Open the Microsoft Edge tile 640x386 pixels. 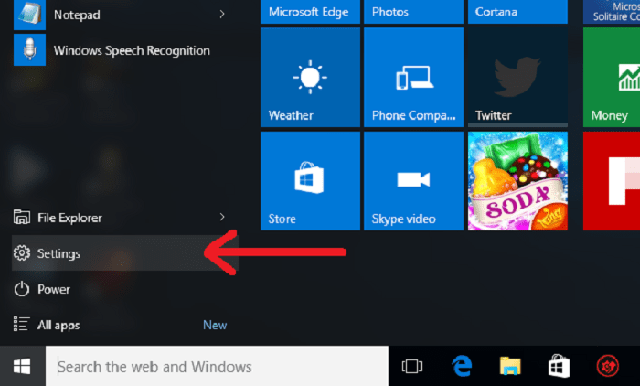coord(310,12)
